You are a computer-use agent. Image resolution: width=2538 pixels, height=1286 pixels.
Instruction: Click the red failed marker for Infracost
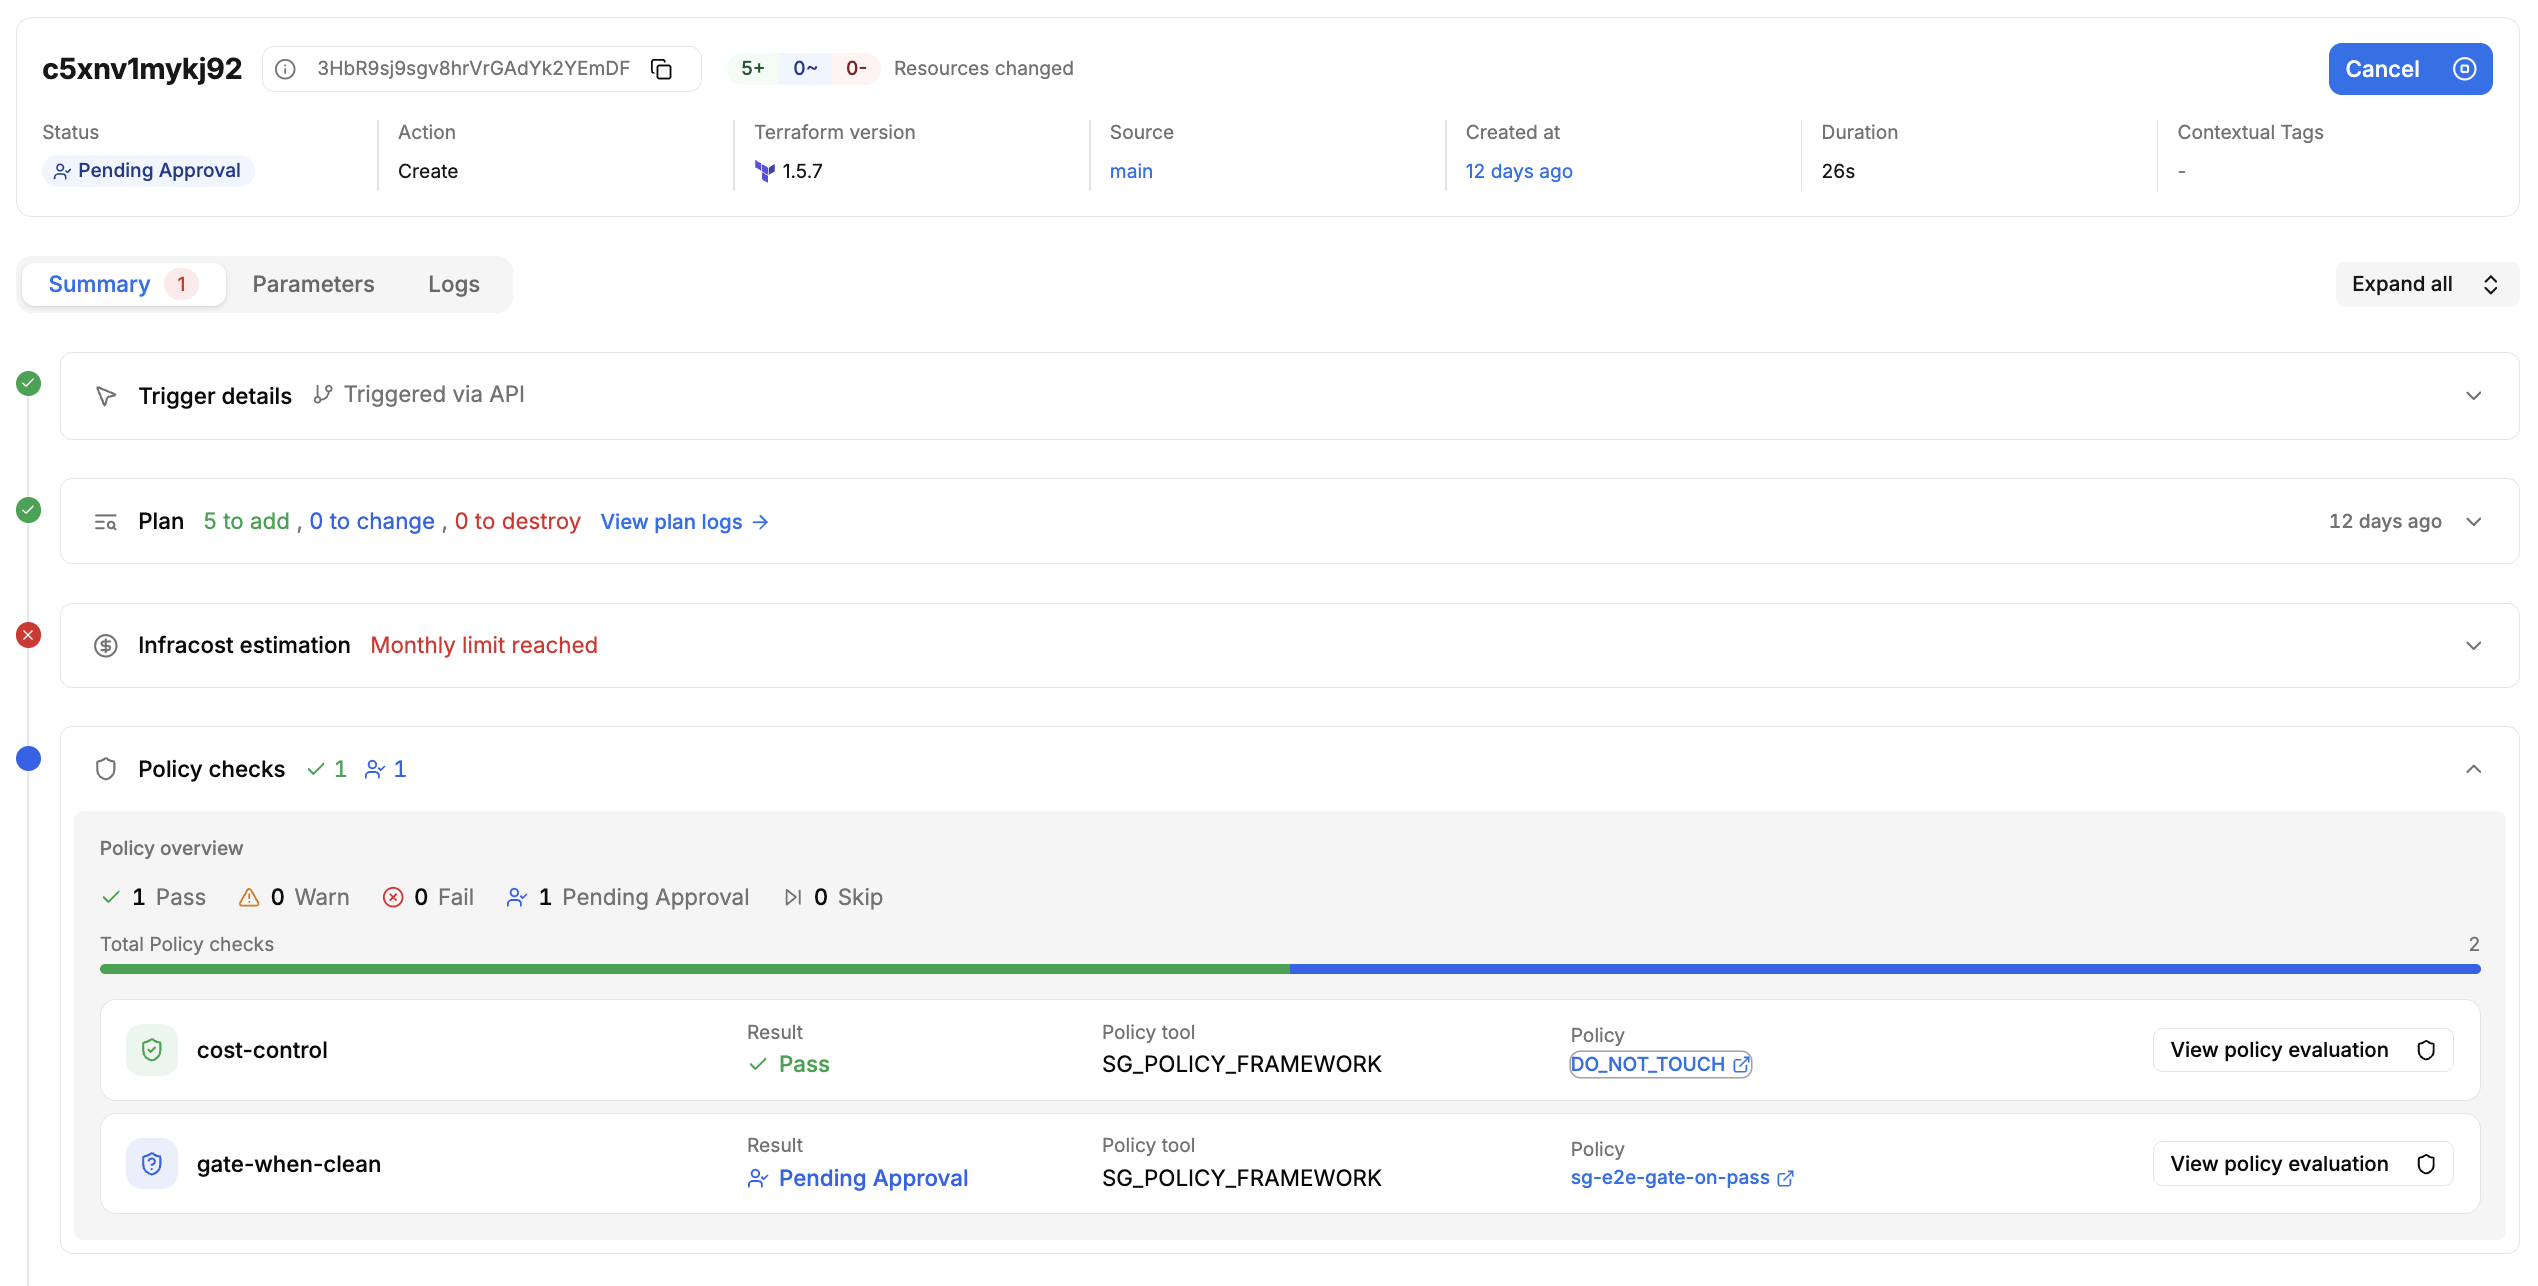point(29,635)
